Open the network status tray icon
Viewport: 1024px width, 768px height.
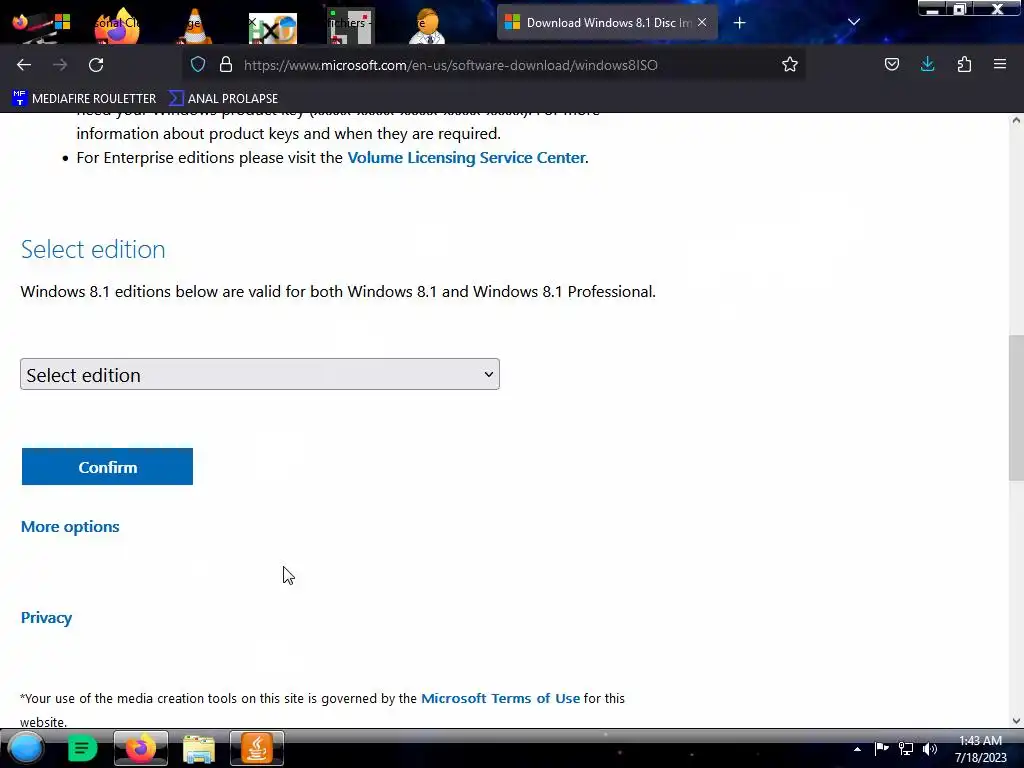point(906,748)
